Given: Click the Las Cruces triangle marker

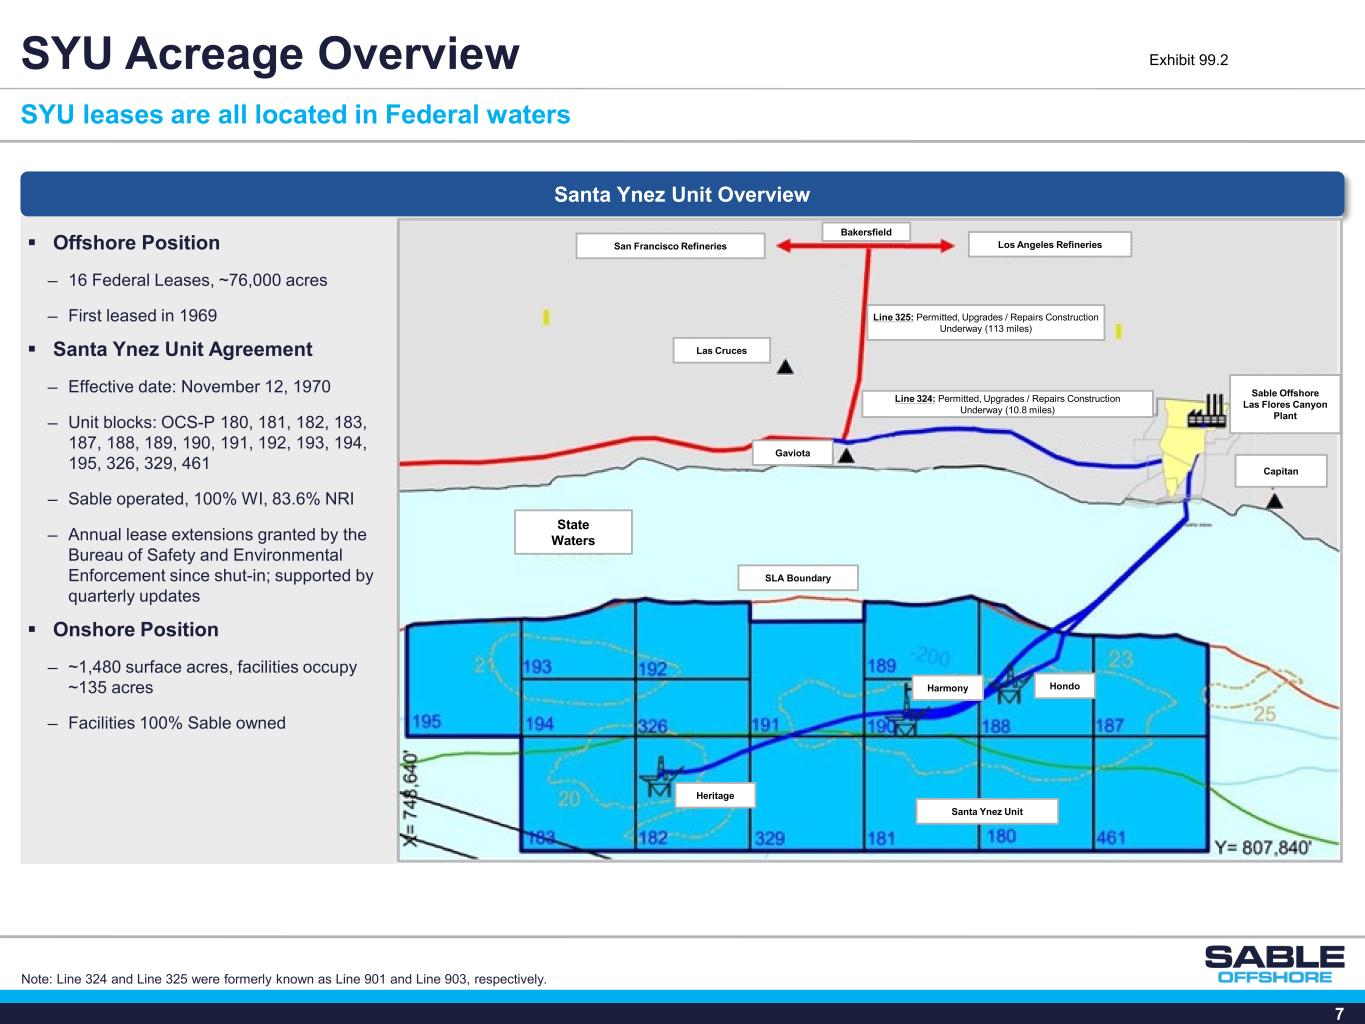Looking at the screenshot, I should (786, 367).
